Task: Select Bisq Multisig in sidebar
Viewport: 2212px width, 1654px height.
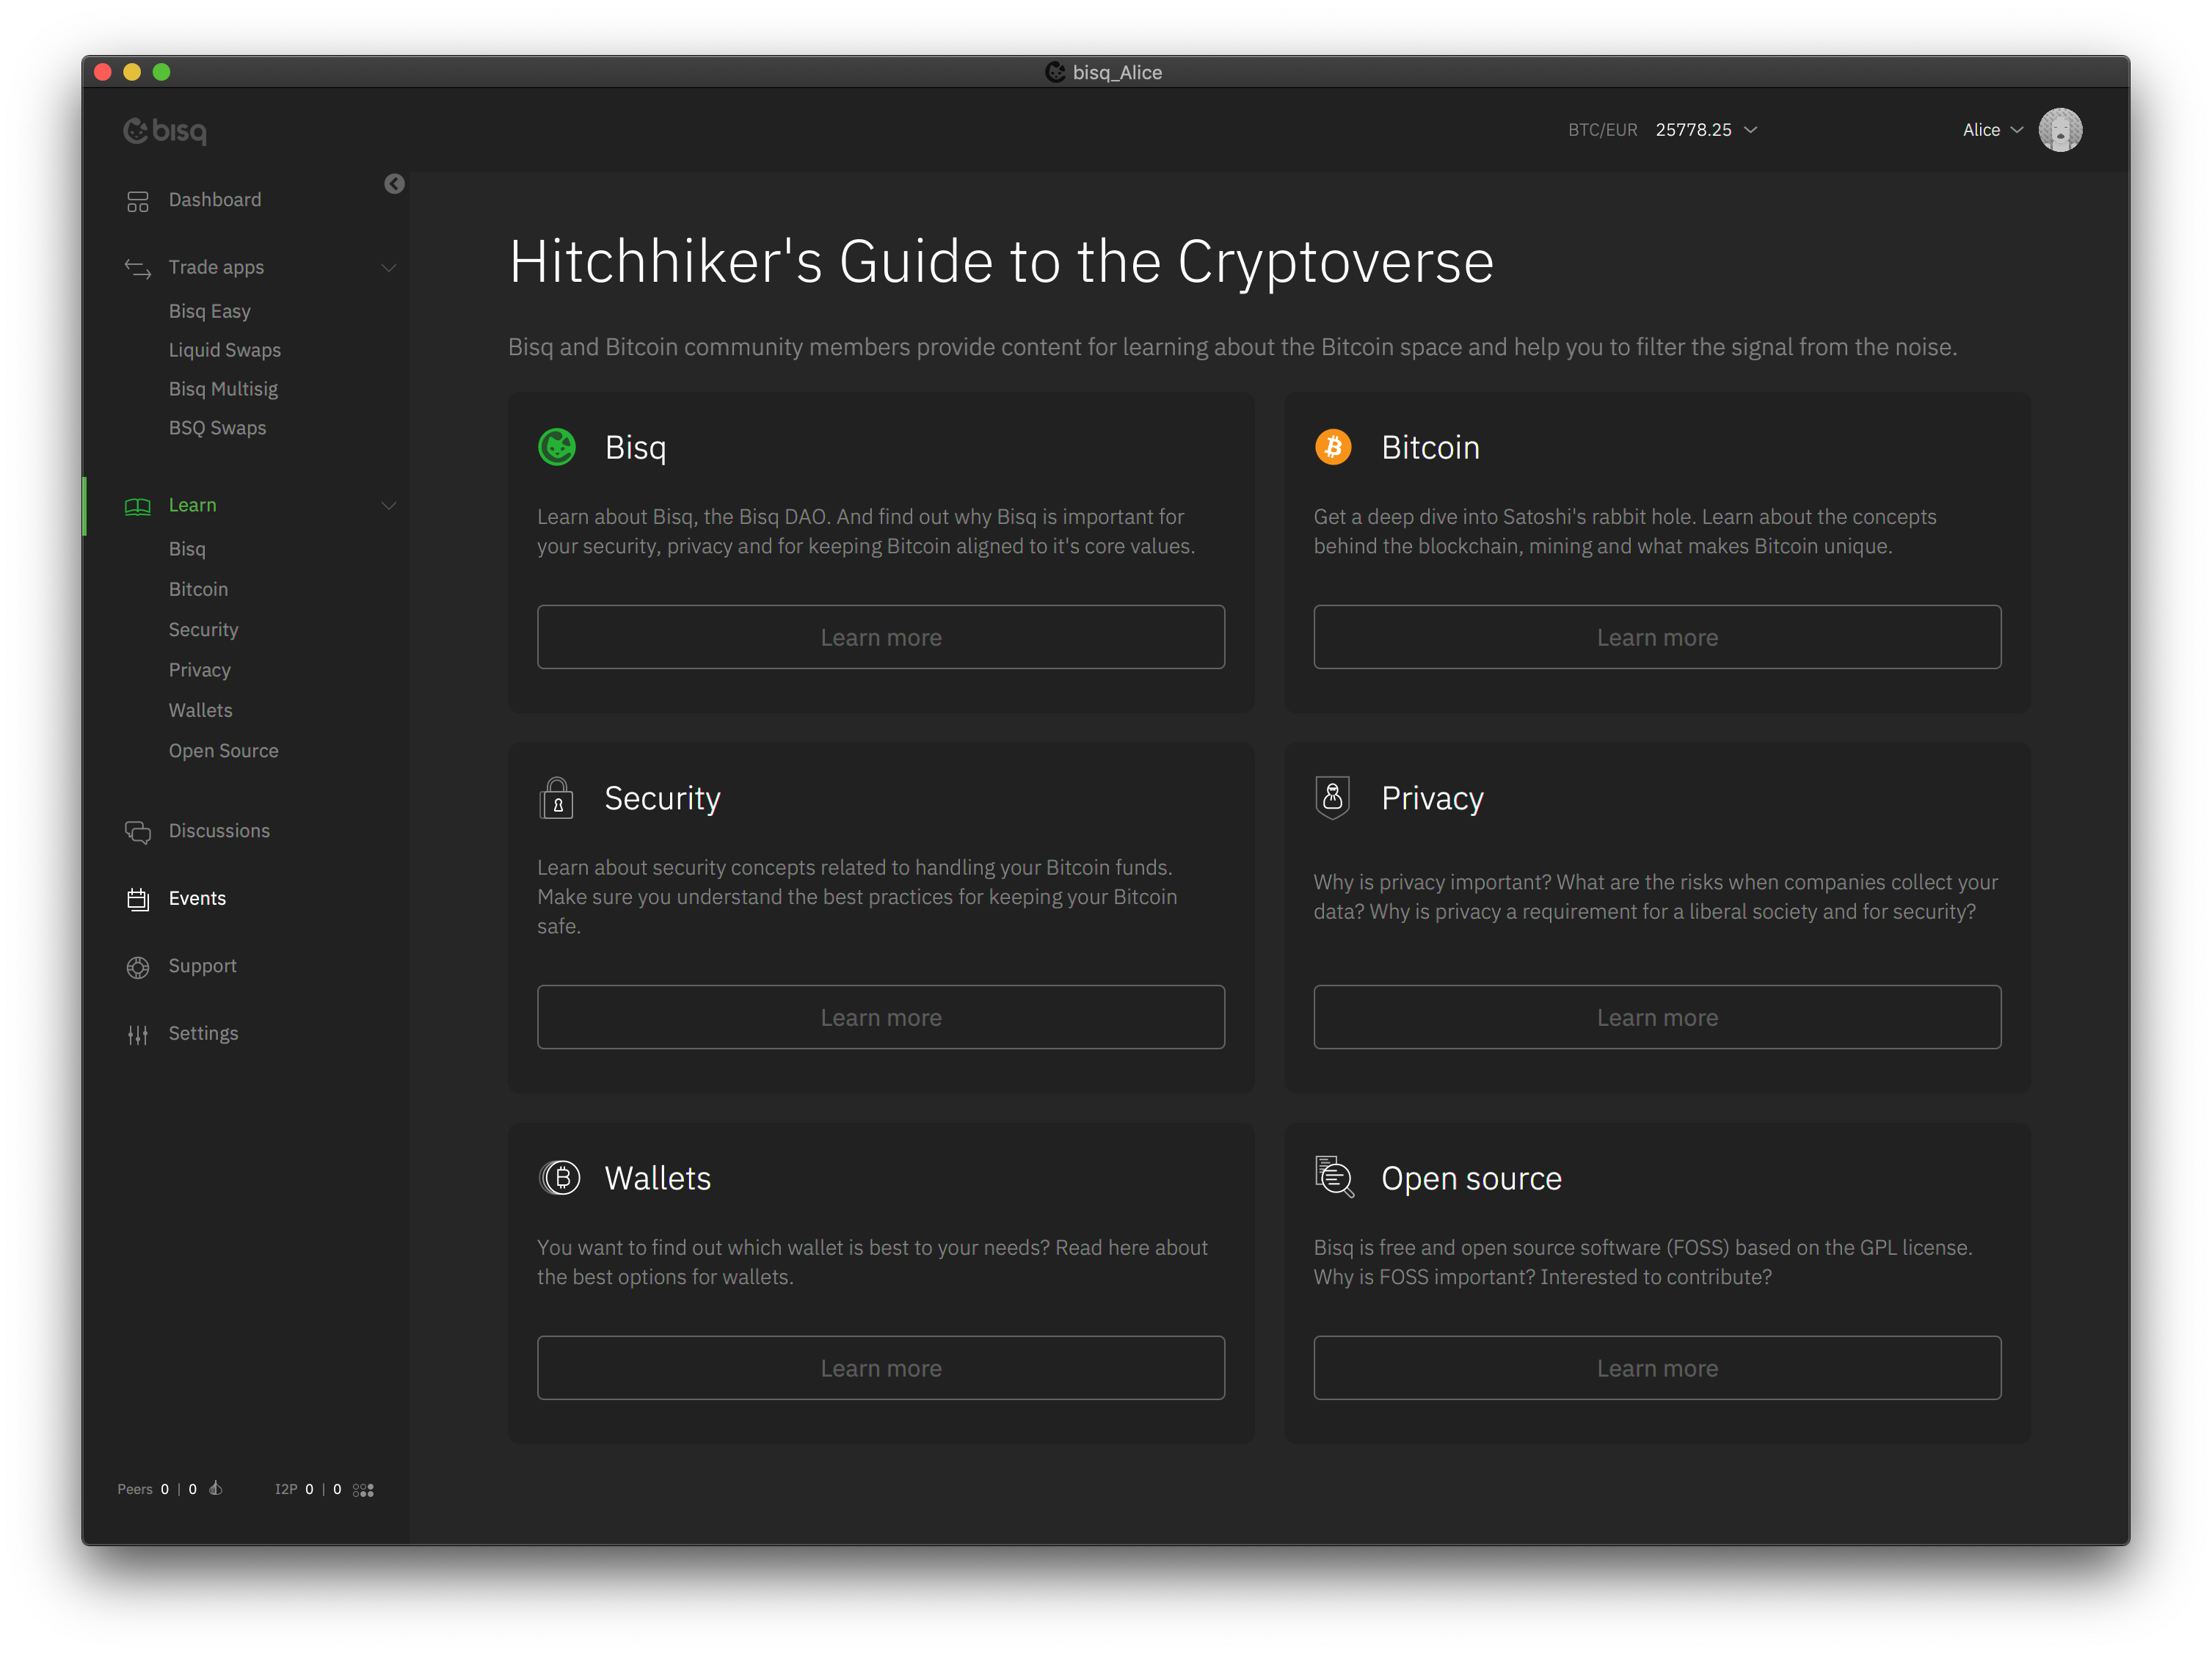Action: point(223,390)
